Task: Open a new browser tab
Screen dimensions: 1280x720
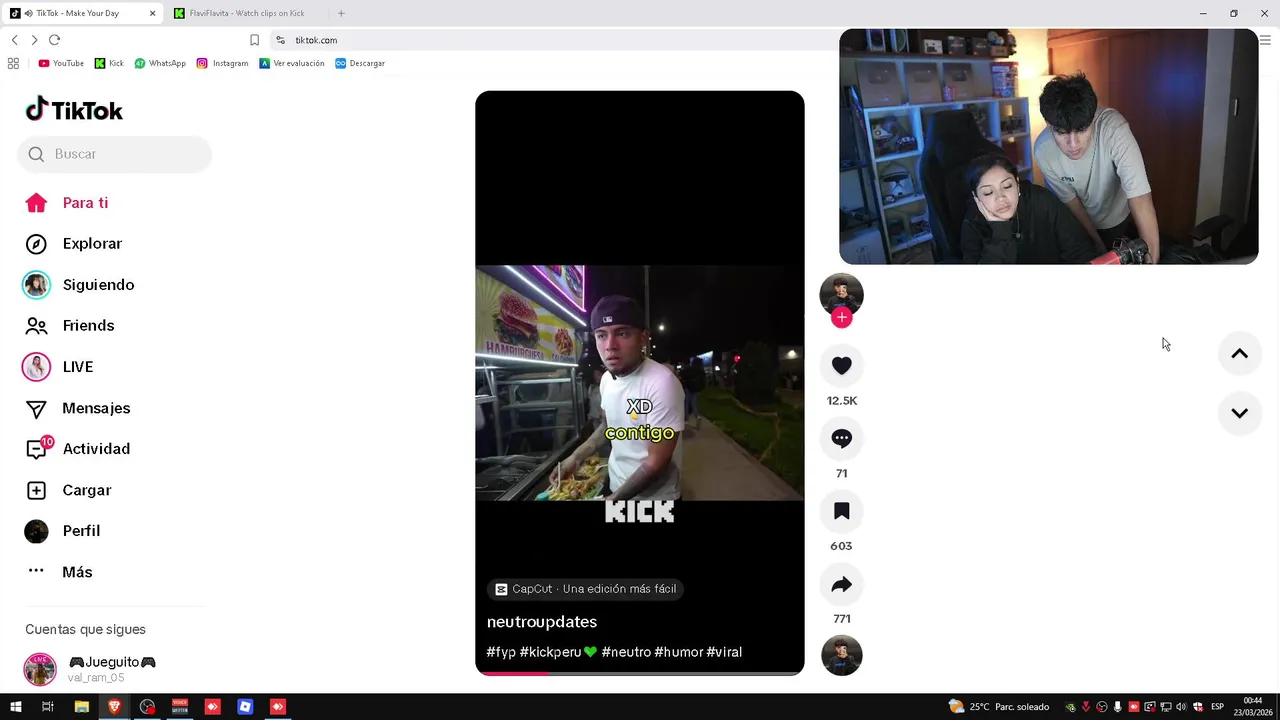Action: 341,13
